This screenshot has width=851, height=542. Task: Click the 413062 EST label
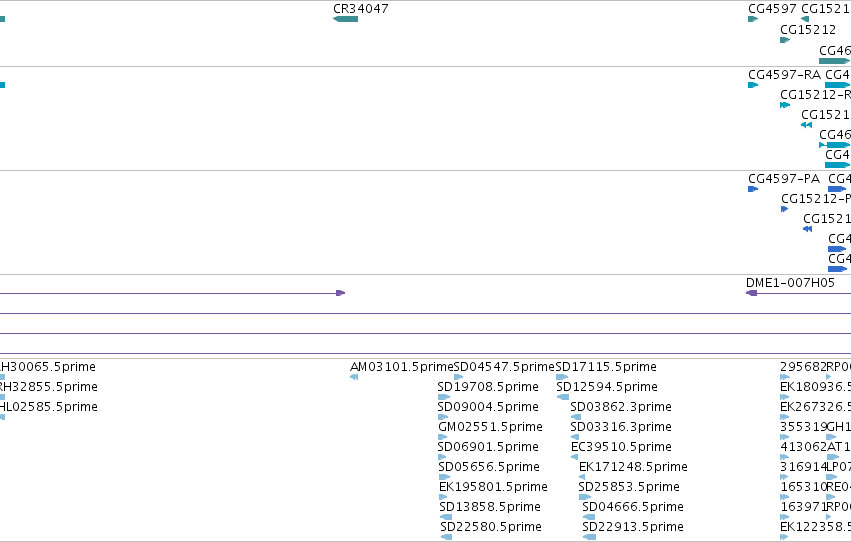coord(803,447)
